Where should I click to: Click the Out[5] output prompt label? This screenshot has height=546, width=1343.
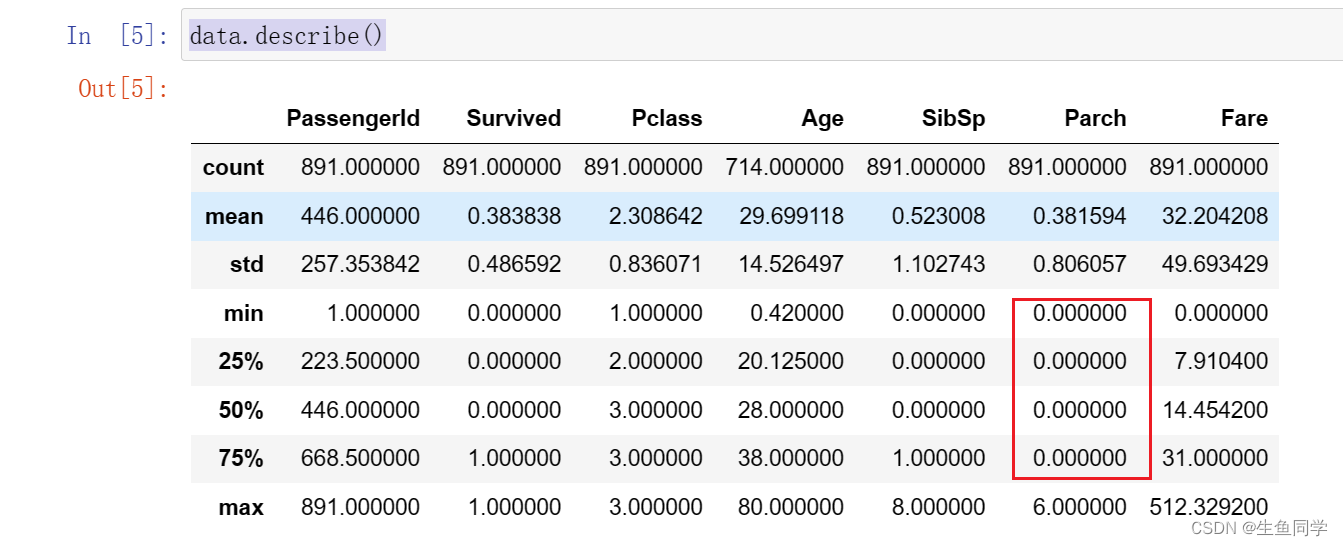click(x=123, y=89)
